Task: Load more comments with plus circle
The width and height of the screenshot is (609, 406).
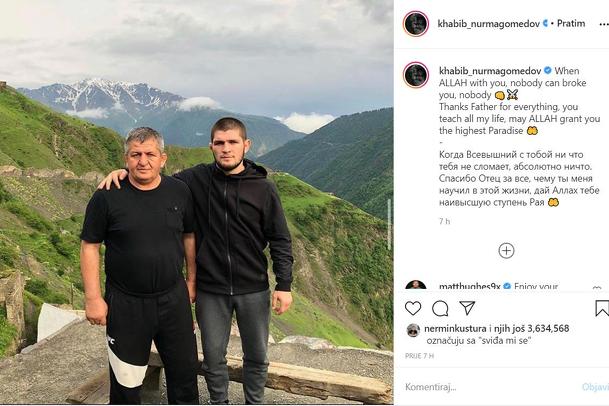Action: click(x=506, y=251)
